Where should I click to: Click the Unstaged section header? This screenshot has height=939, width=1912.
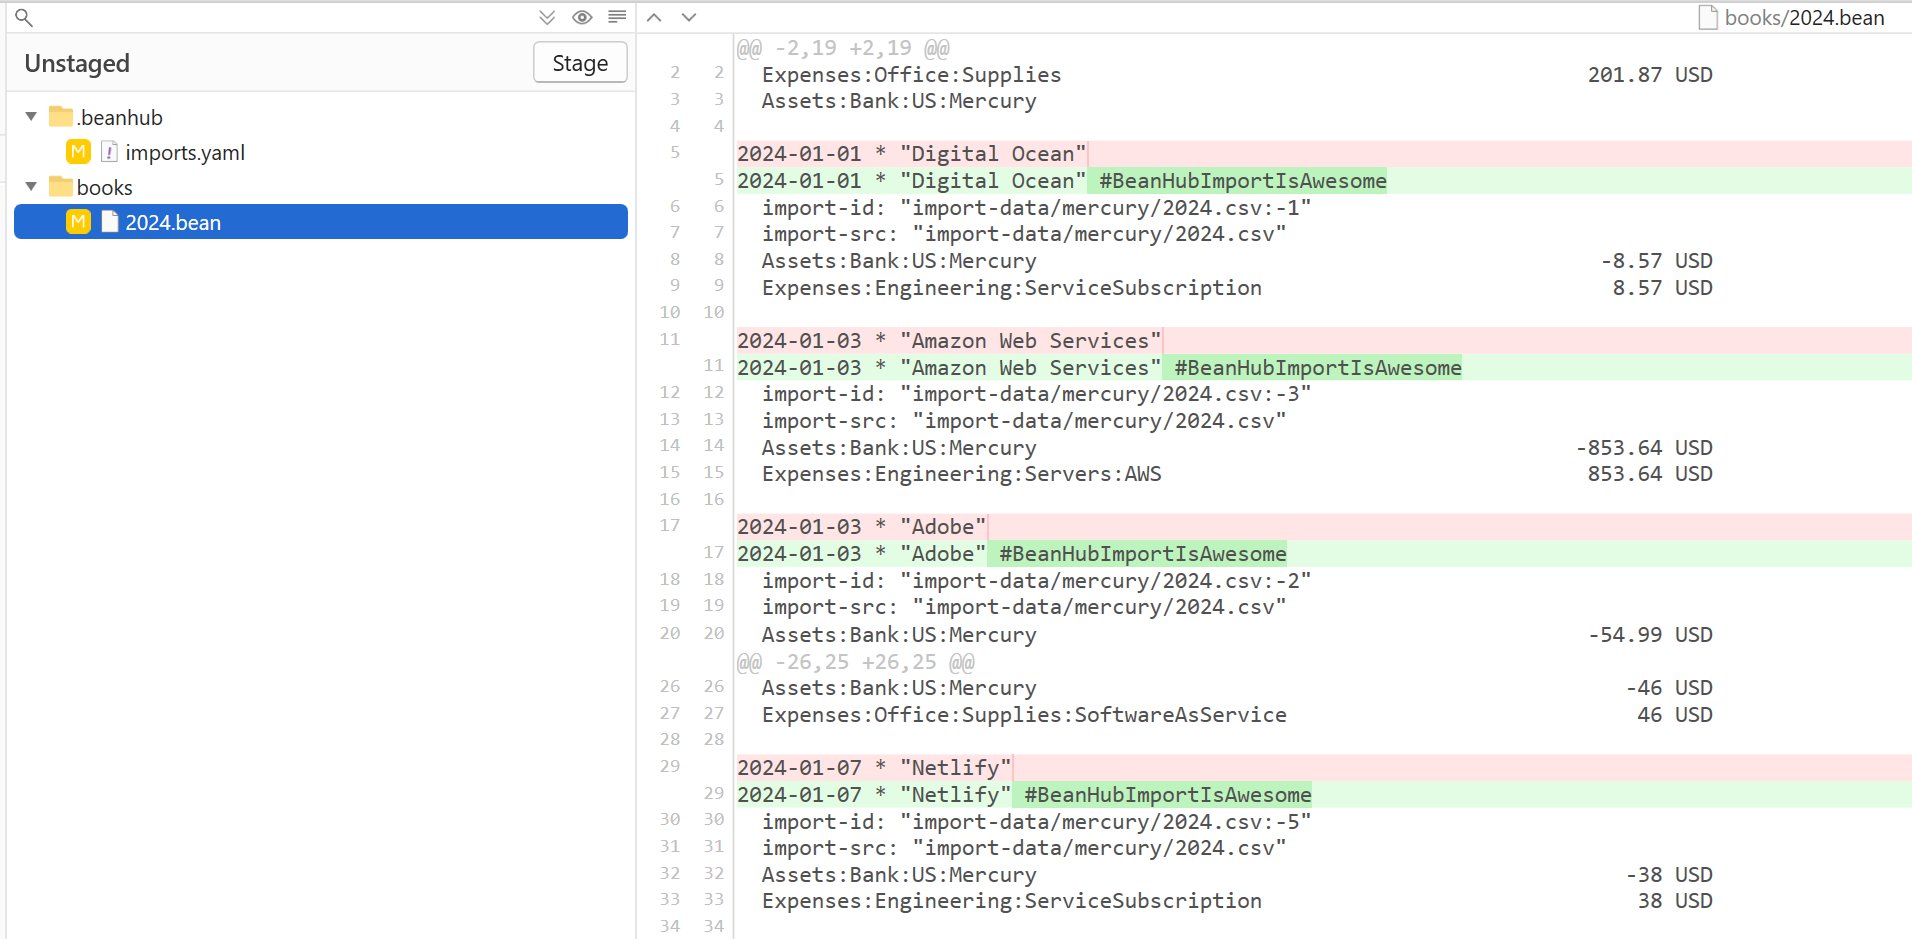(77, 62)
